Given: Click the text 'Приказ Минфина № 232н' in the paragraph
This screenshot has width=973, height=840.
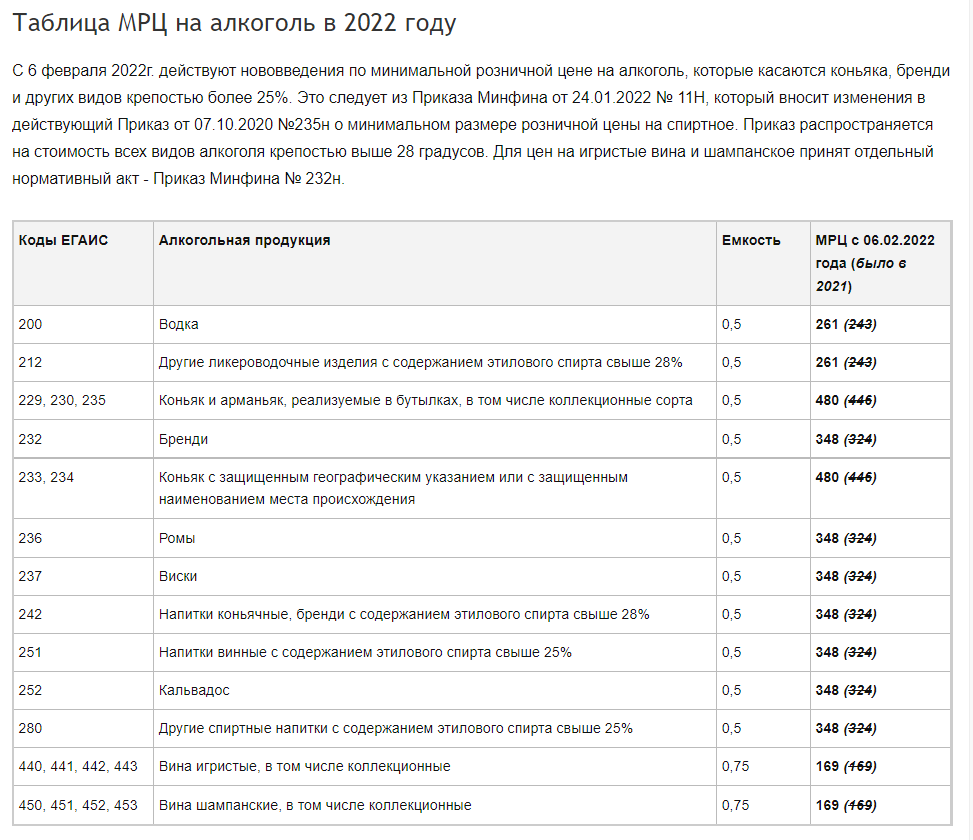Looking at the screenshot, I should tap(248, 179).
